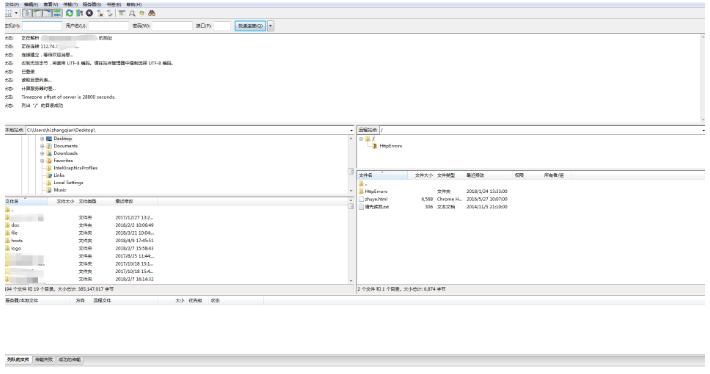The height and width of the screenshot is (374, 710).
Task: Open the 帮助(H) menu
Action: point(134,5)
